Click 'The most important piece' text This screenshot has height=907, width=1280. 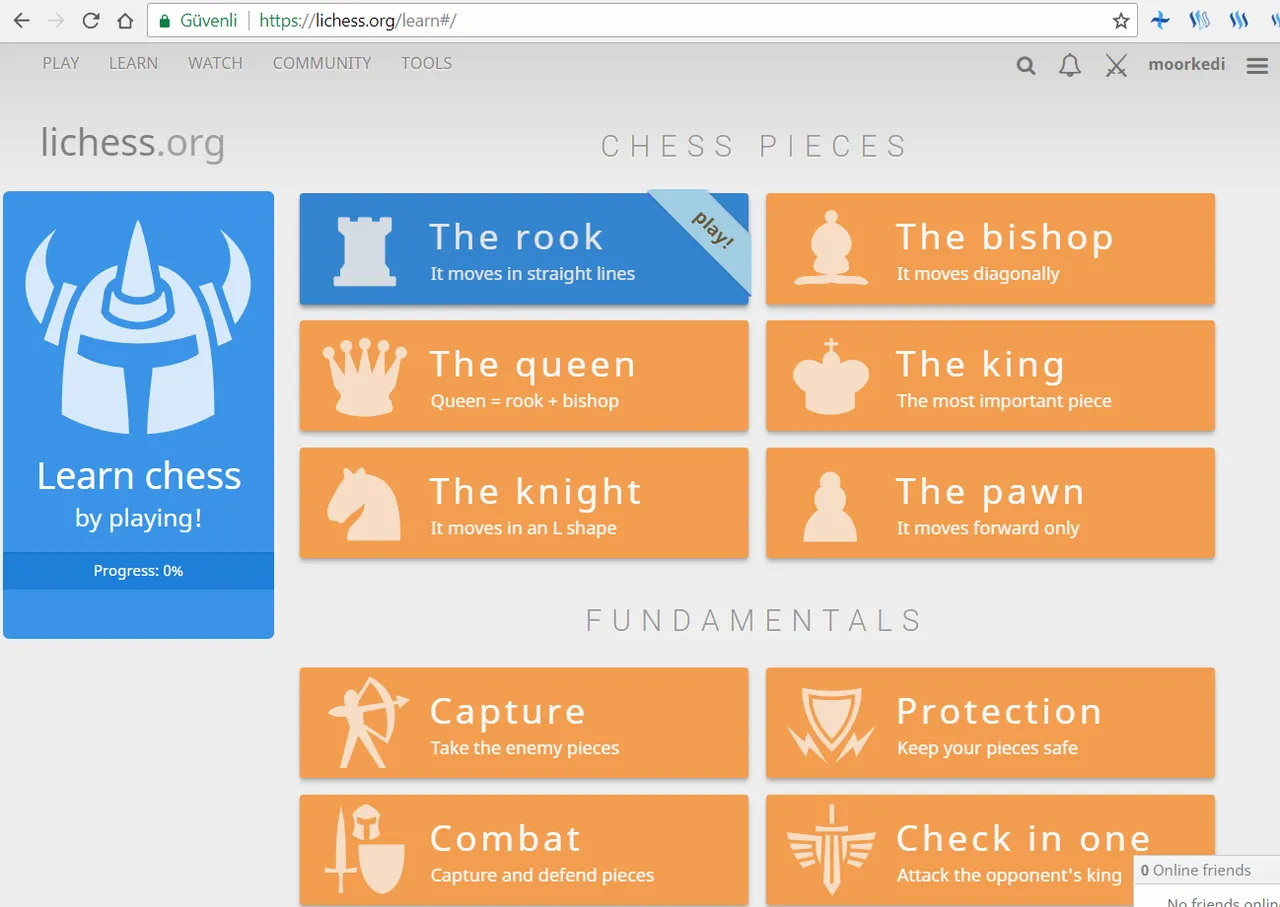click(1004, 401)
